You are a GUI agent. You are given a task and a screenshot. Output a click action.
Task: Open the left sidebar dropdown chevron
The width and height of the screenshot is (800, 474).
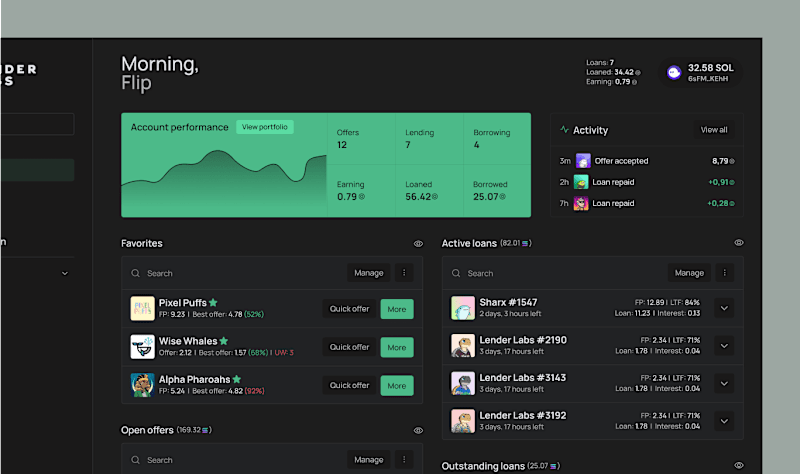point(65,273)
